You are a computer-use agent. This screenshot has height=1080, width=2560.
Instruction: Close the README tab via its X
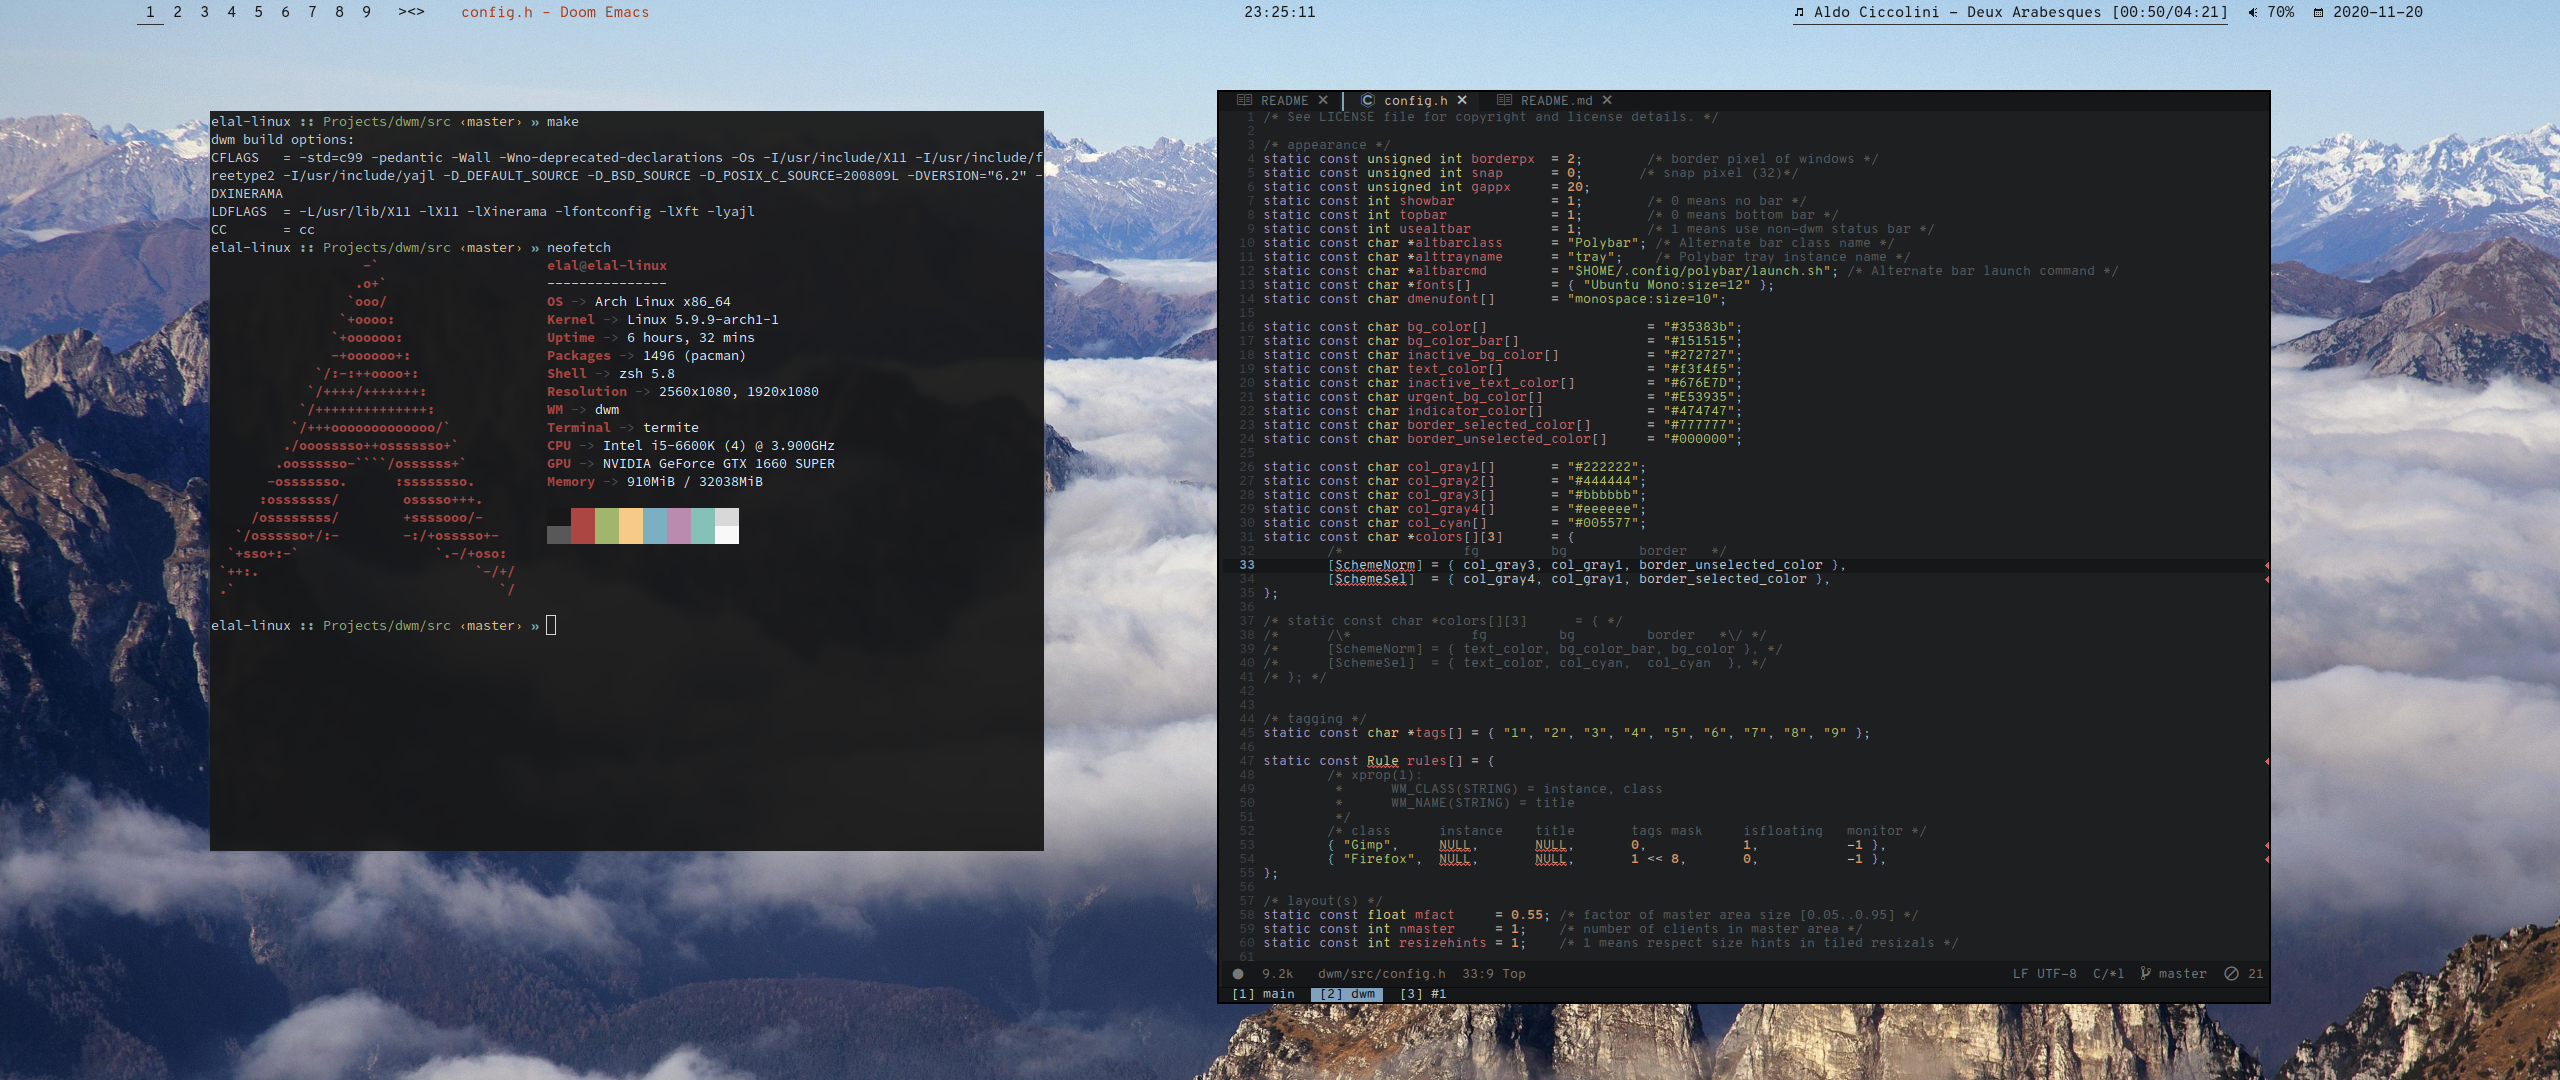(x=1323, y=100)
